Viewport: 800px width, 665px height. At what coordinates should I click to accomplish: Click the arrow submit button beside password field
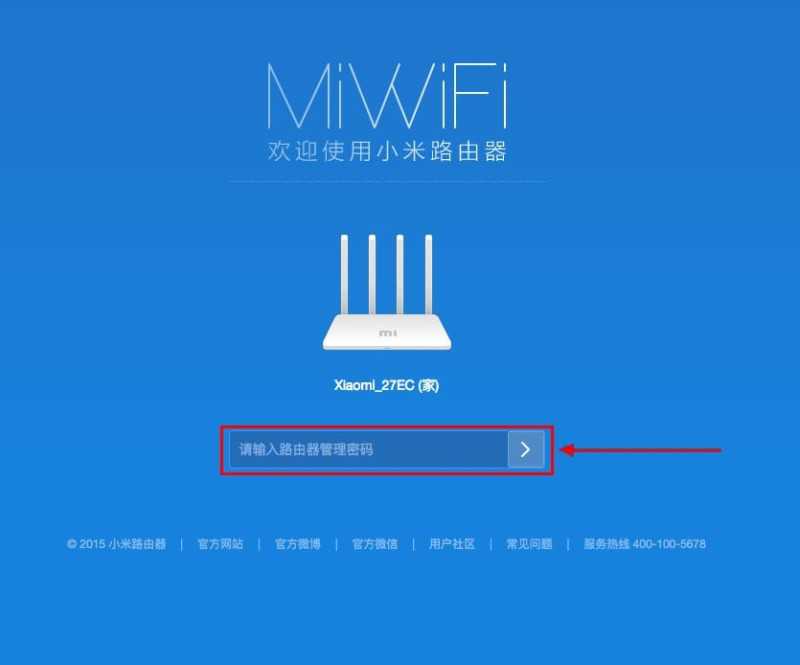pos(526,449)
